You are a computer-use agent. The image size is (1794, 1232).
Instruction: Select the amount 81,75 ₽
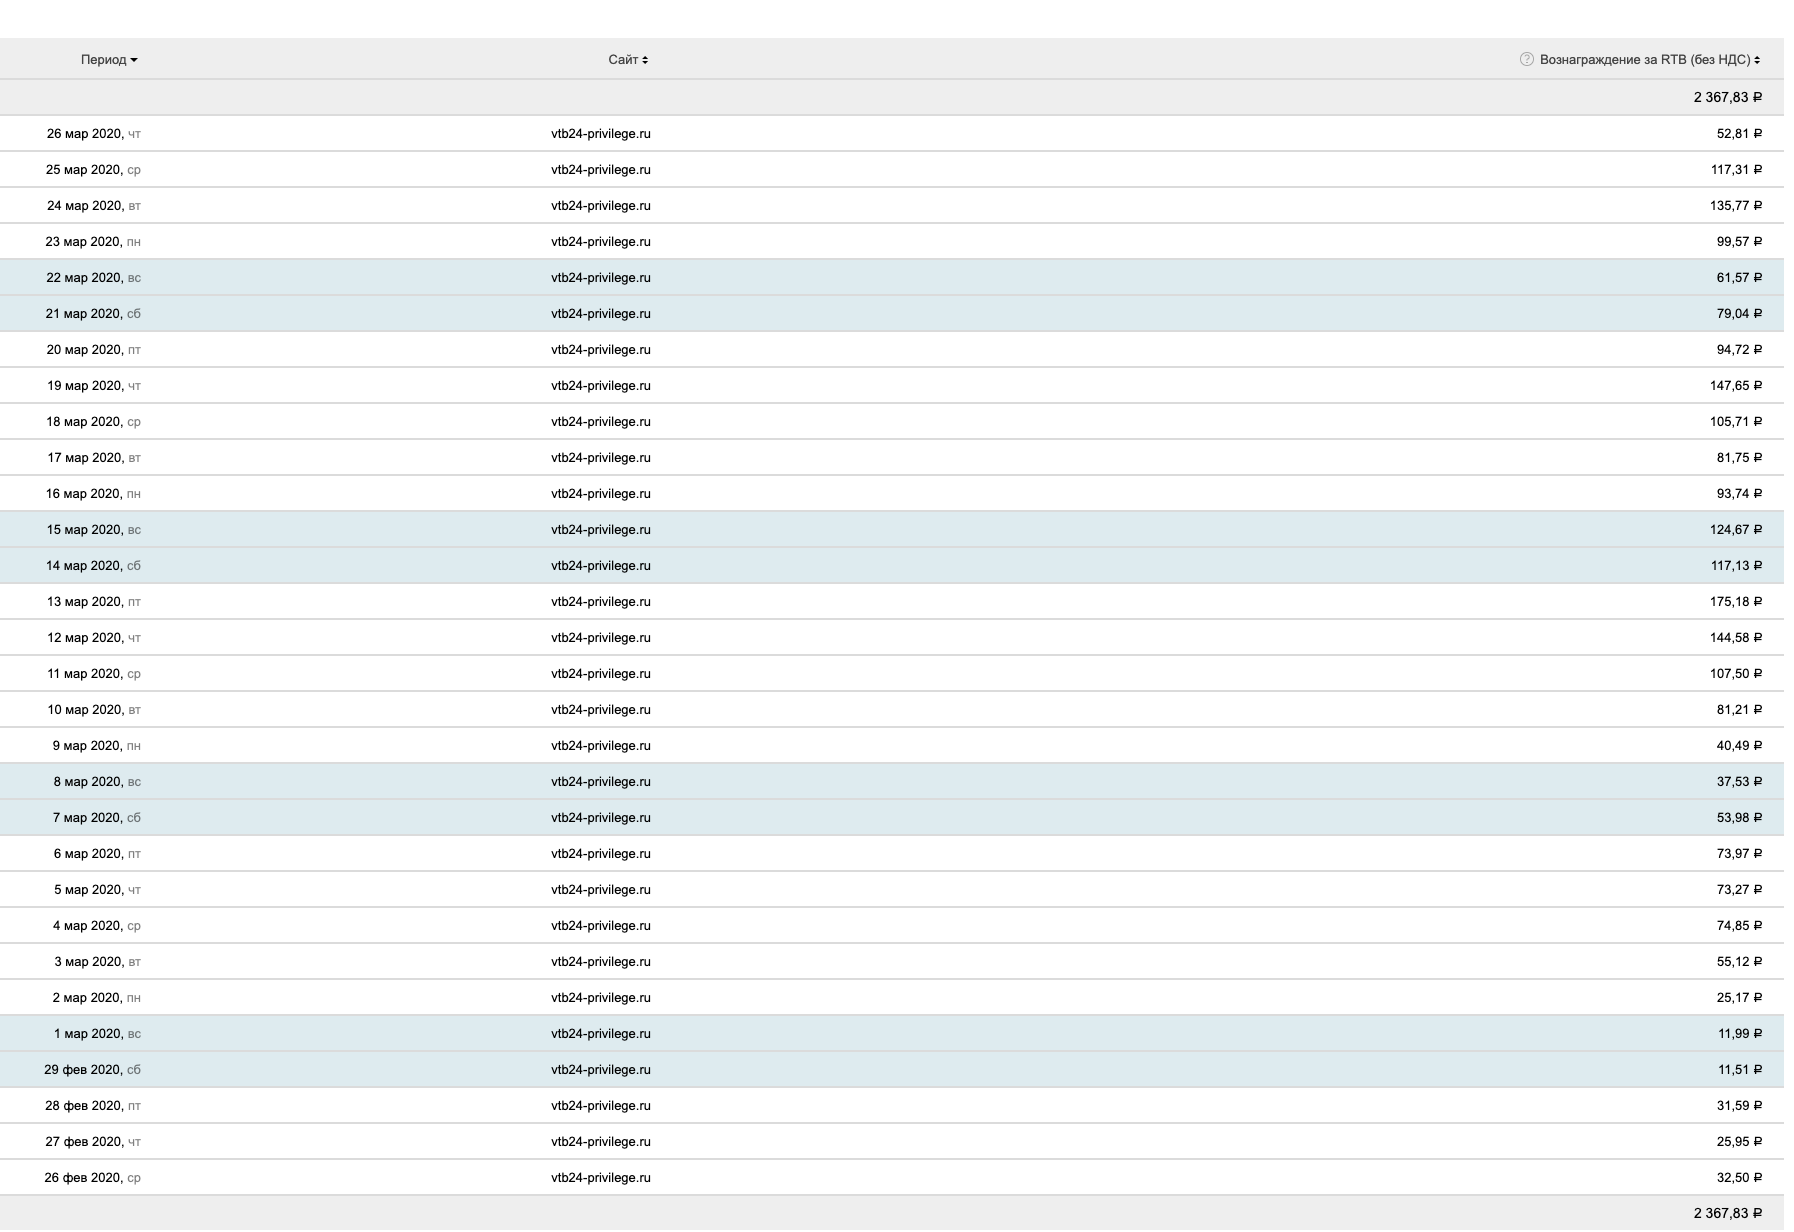click(1739, 458)
